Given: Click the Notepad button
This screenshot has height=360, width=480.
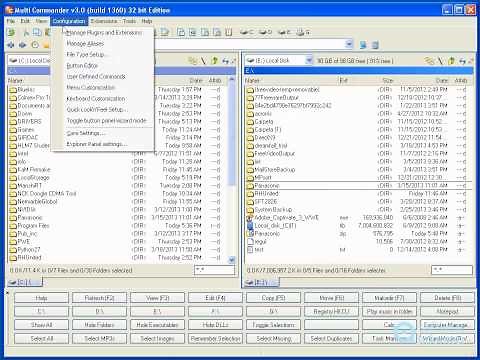Looking at the screenshot, I should 447,312.
